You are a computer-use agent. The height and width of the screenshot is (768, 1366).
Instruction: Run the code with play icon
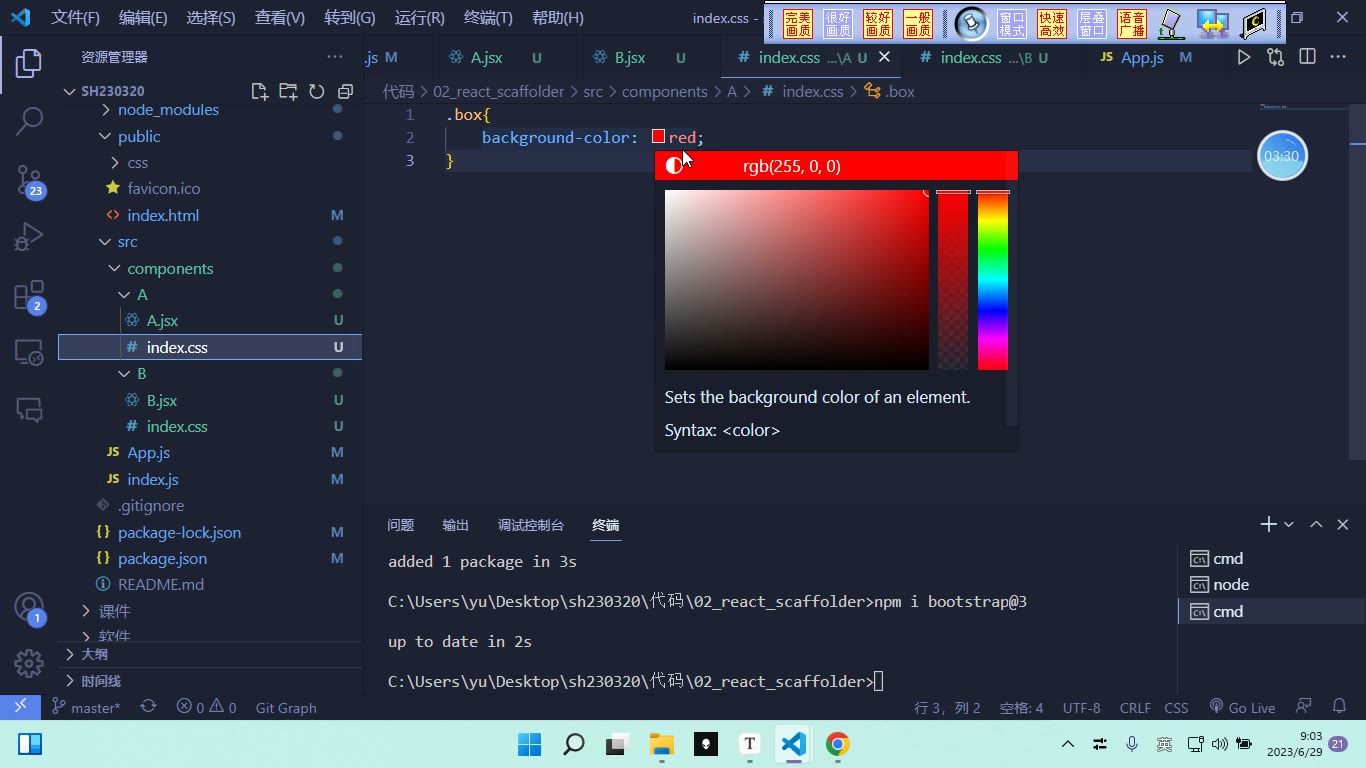pos(1243,57)
